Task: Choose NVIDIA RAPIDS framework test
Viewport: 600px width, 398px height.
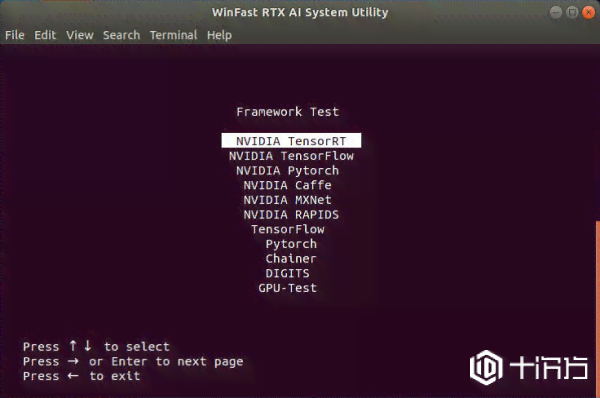Action: point(291,214)
